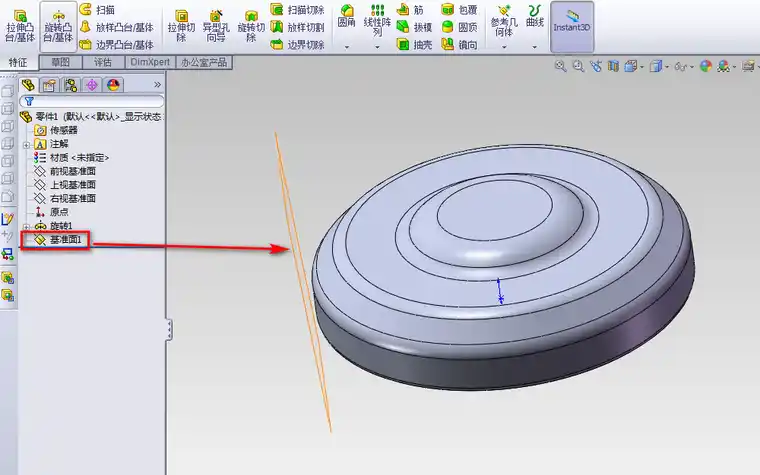760x475 pixels.
Task: Choose the 圆顶 dome tool
Action: (x=459, y=27)
